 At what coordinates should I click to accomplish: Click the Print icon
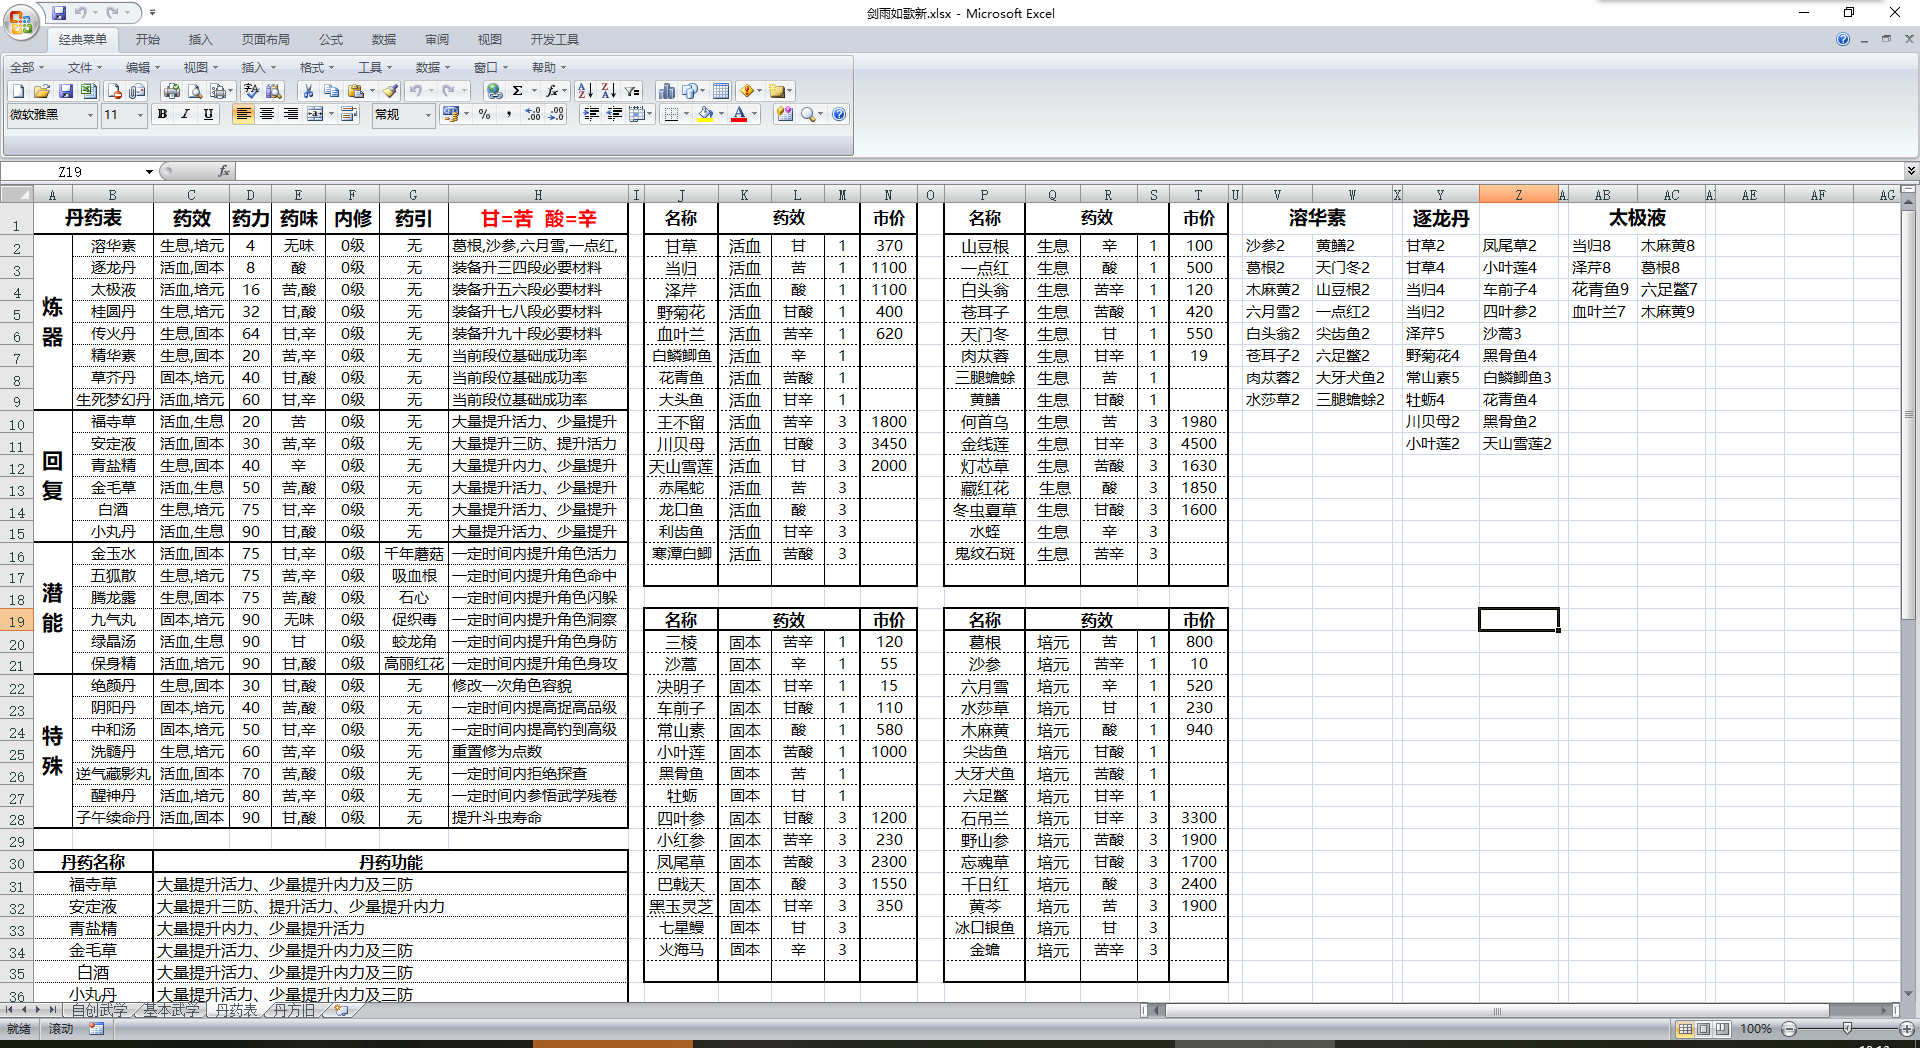click(171, 91)
